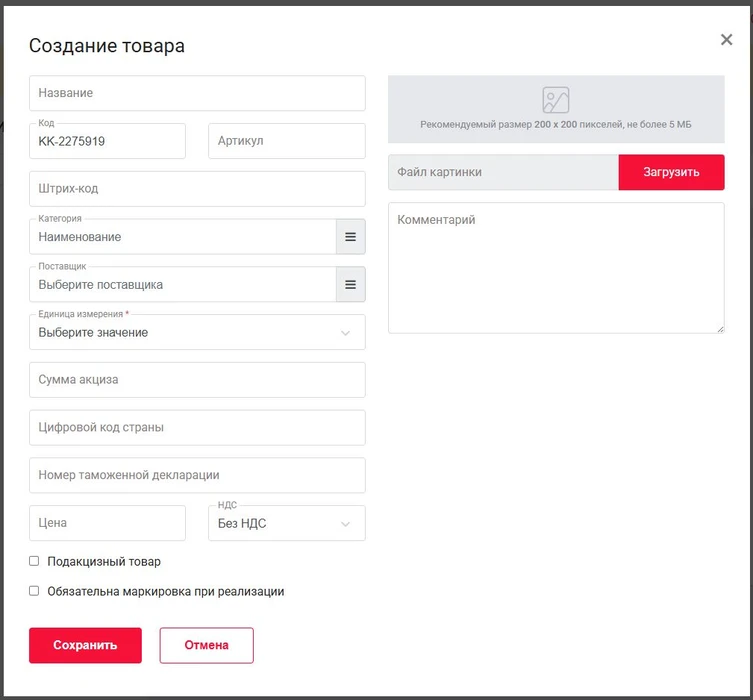Open category list menu icon
Image resolution: width=753 pixels, height=700 pixels.
350,237
